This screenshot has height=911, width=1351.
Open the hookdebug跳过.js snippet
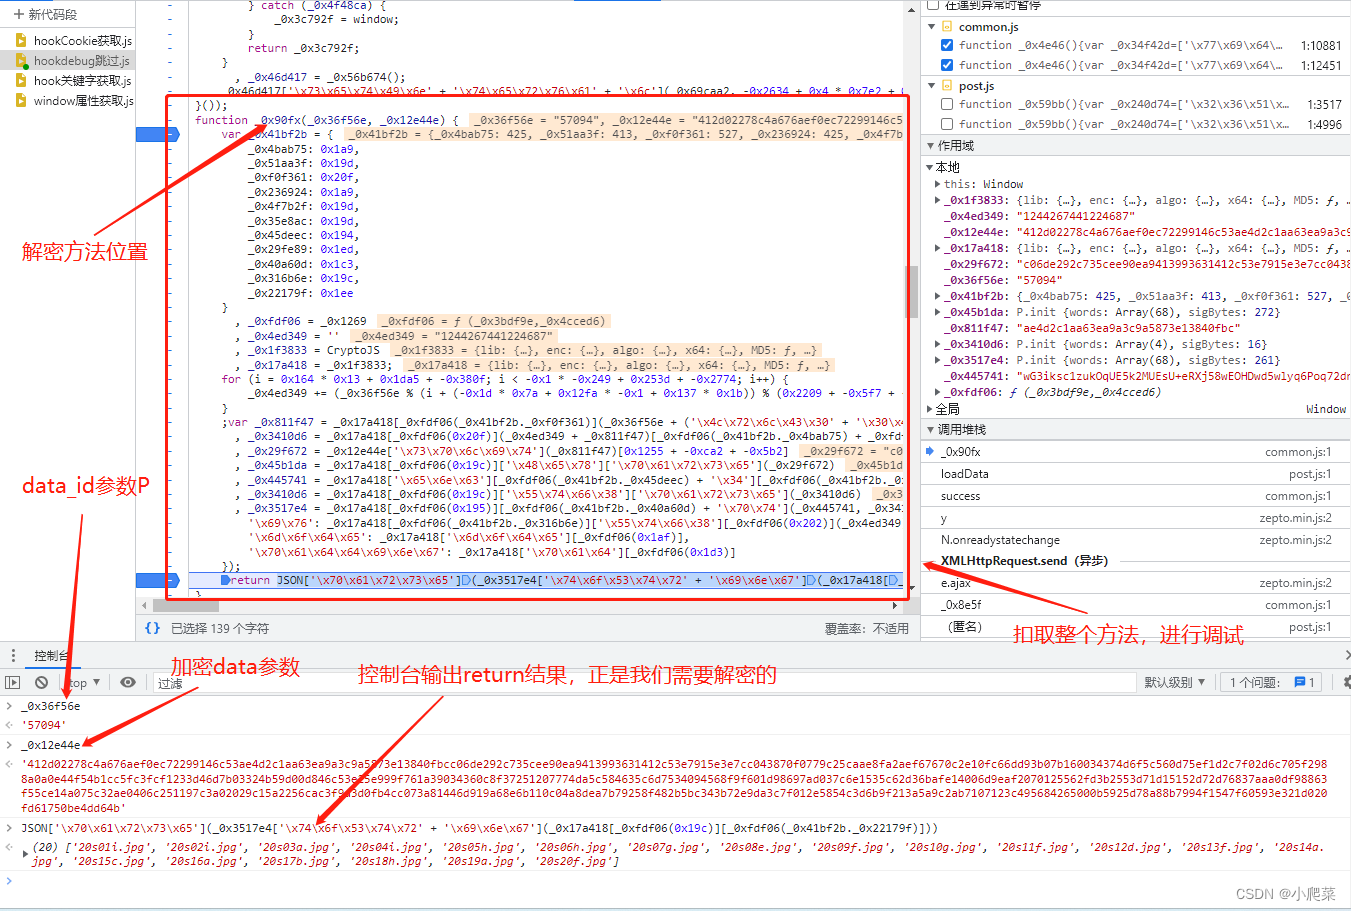81,61
